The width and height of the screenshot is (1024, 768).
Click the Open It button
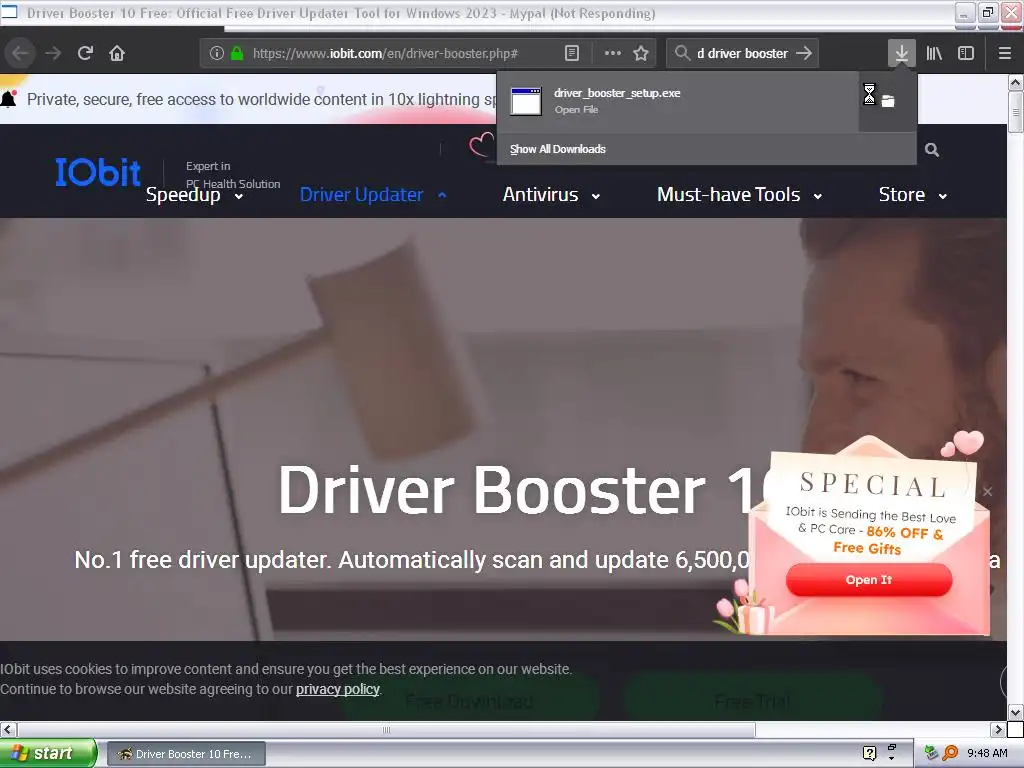pos(869,580)
